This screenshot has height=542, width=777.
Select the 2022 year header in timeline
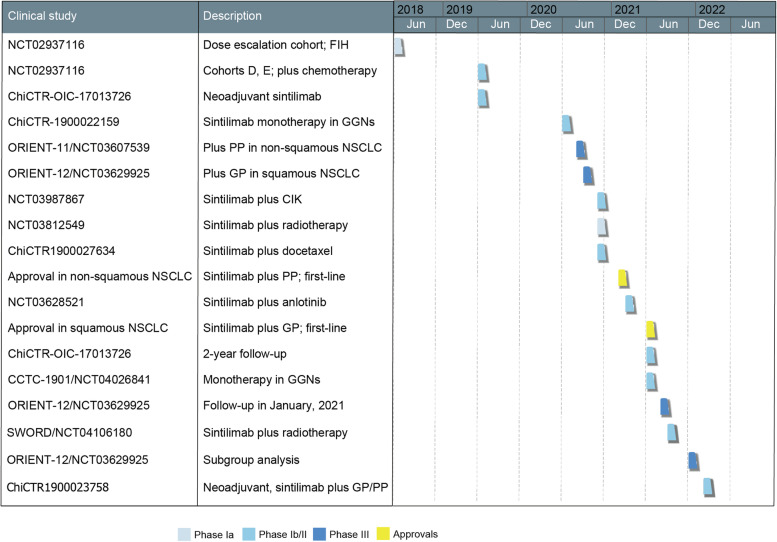point(712,9)
